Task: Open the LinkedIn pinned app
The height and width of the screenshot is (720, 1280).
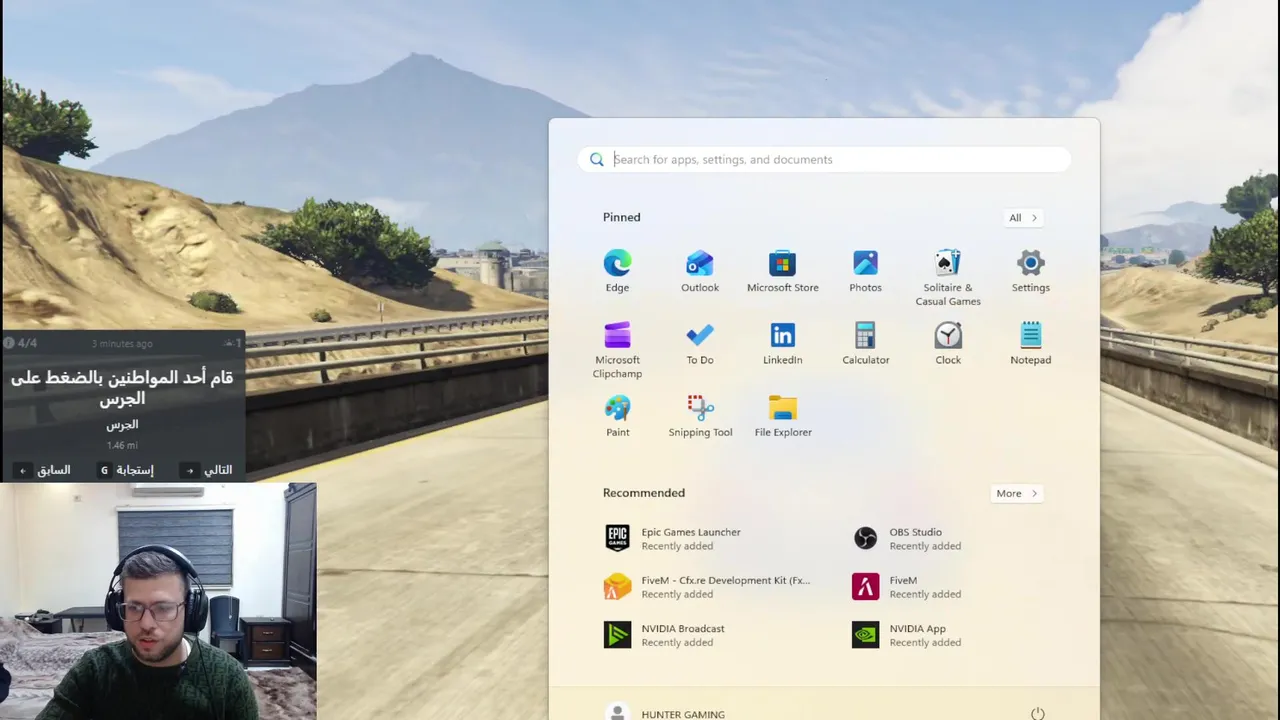Action: coord(782,344)
